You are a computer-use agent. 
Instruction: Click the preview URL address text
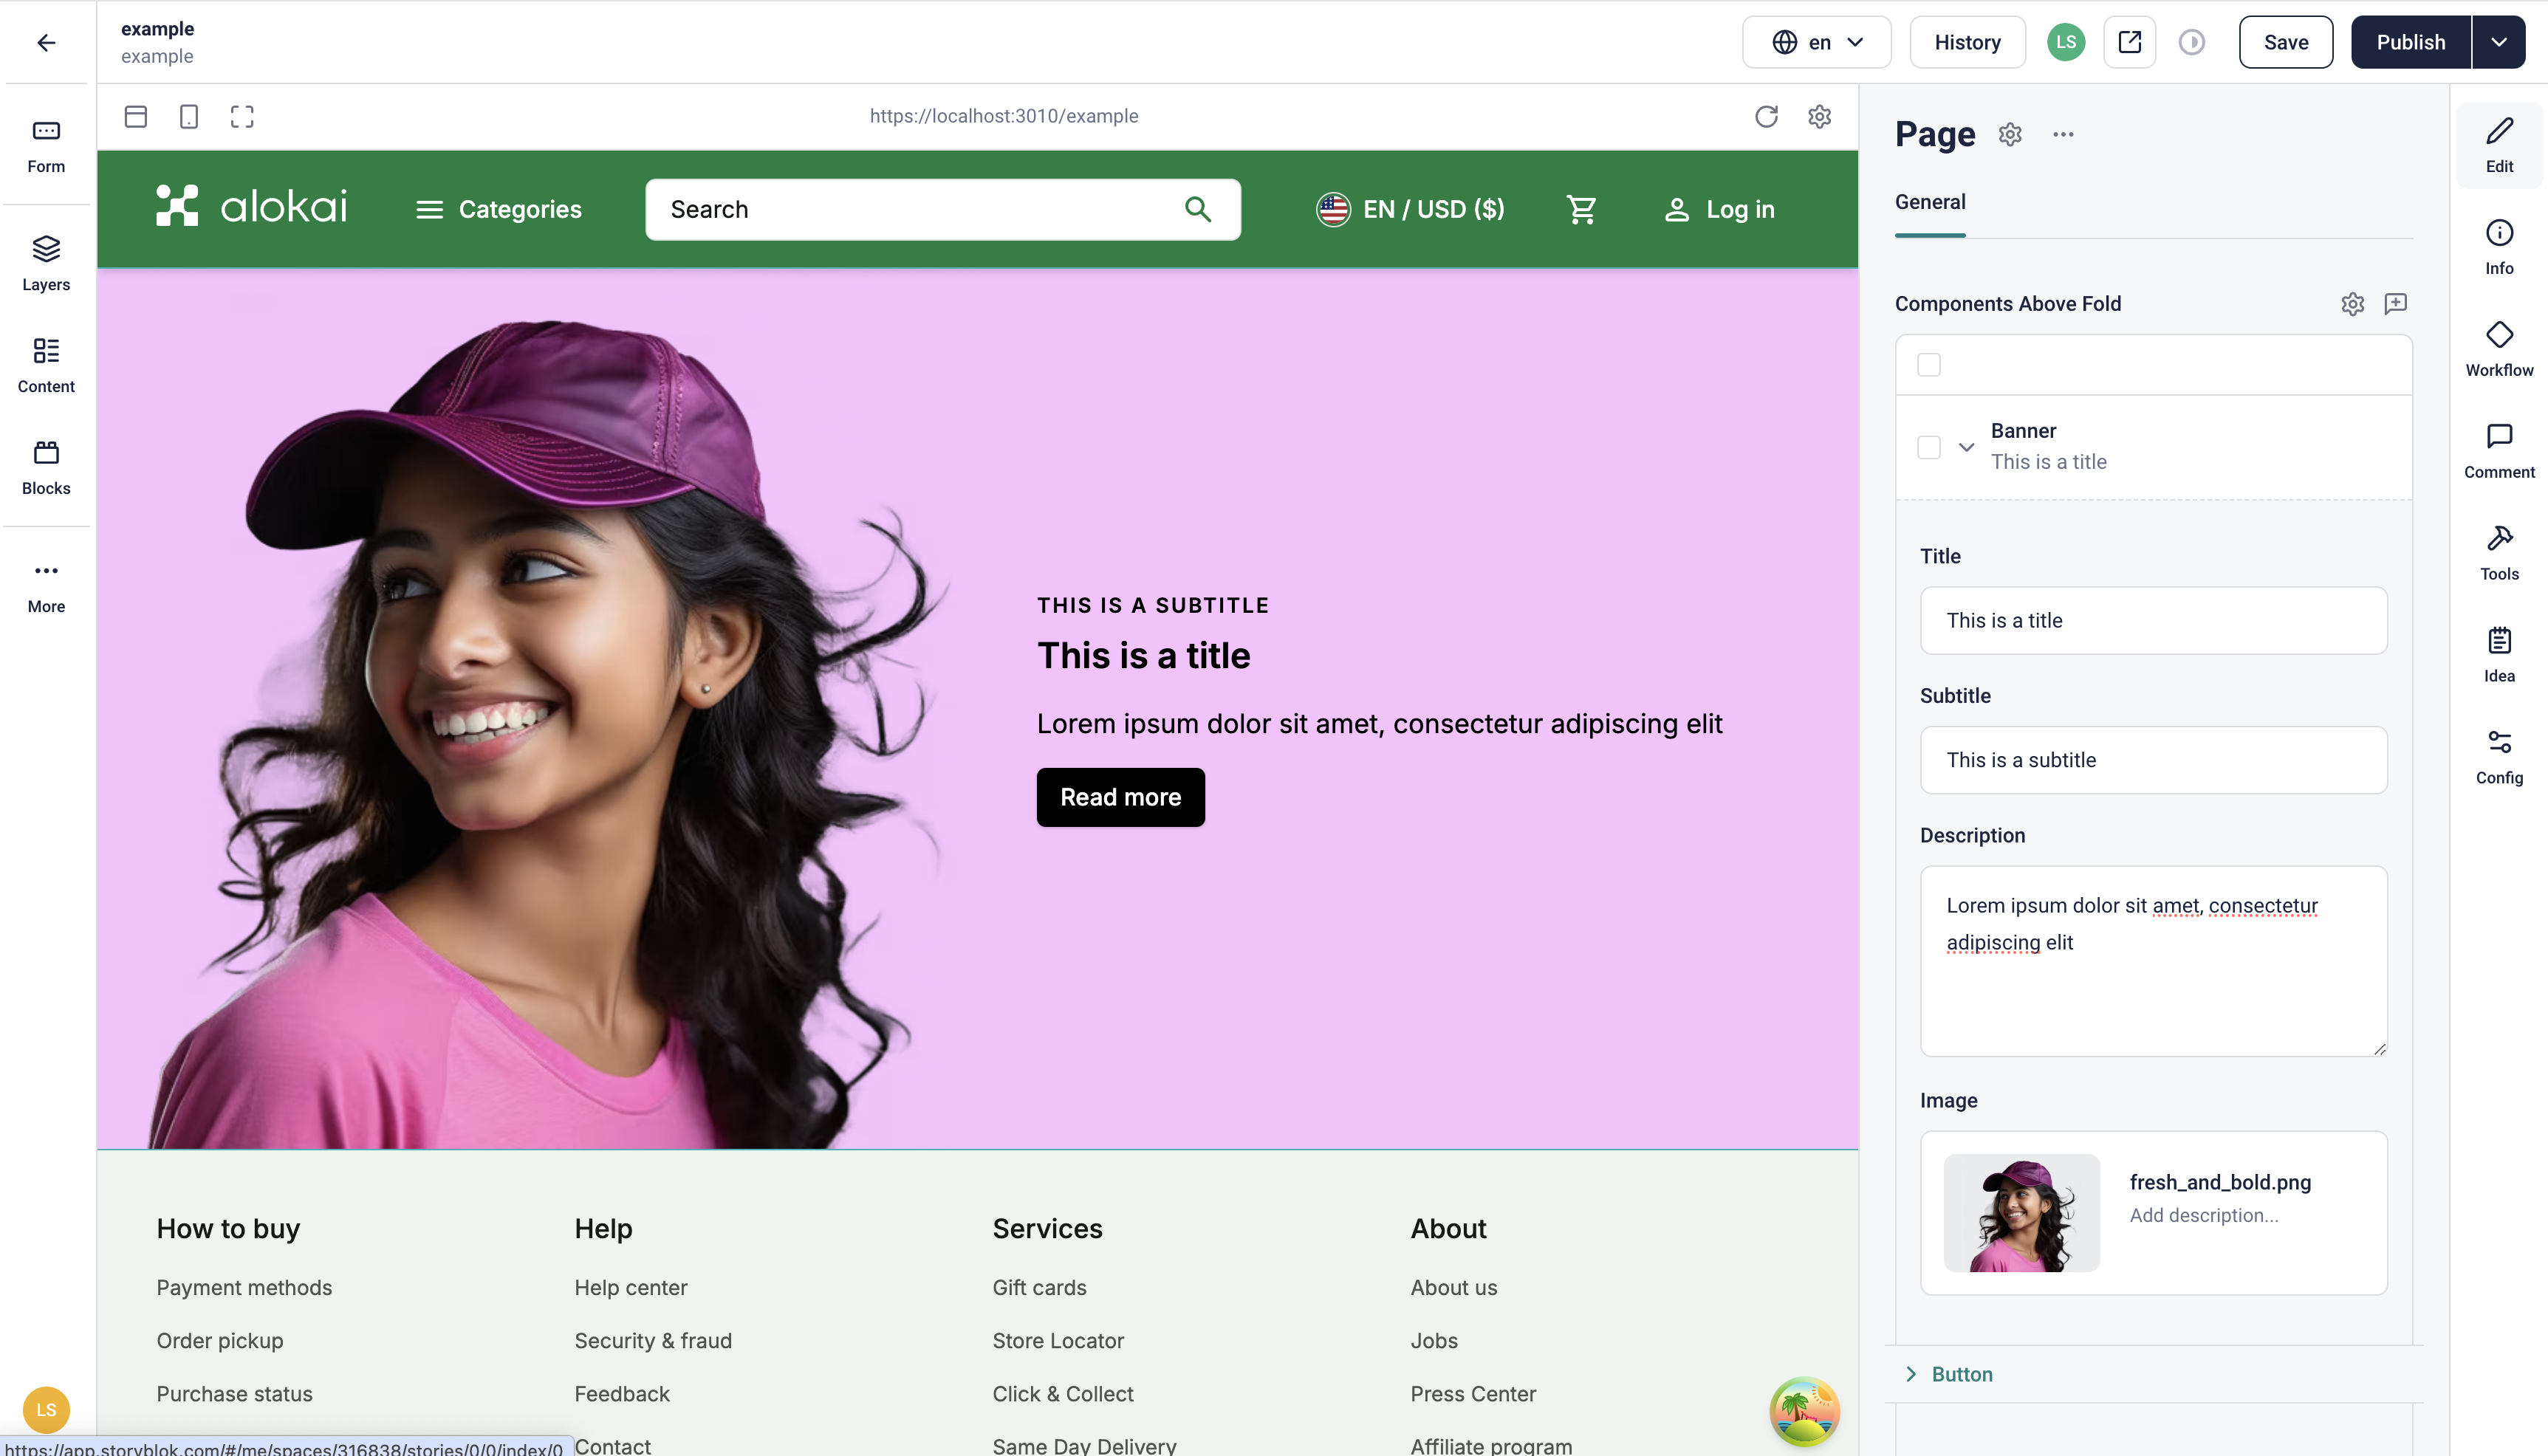[x=1003, y=116]
